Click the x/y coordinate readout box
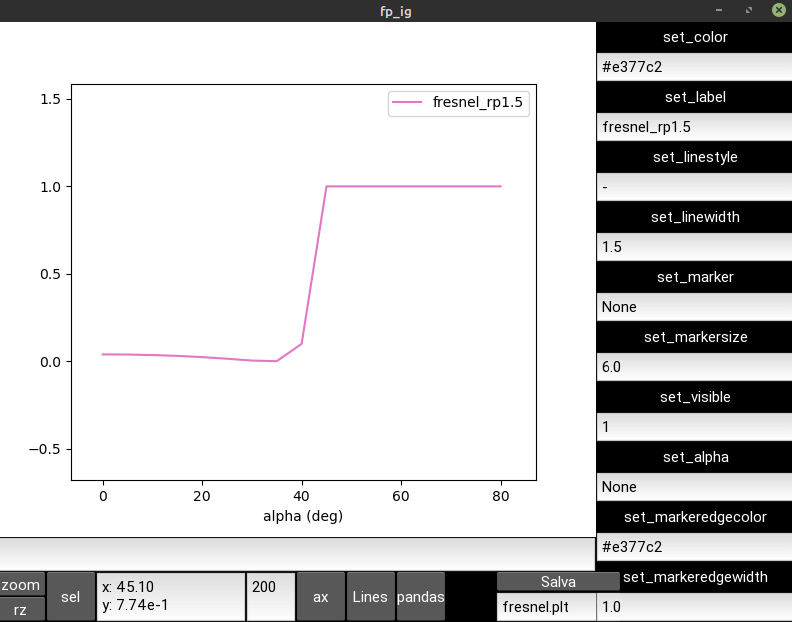Screen dimensions: 792x622 pyautogui.click(x=171, y=597)
